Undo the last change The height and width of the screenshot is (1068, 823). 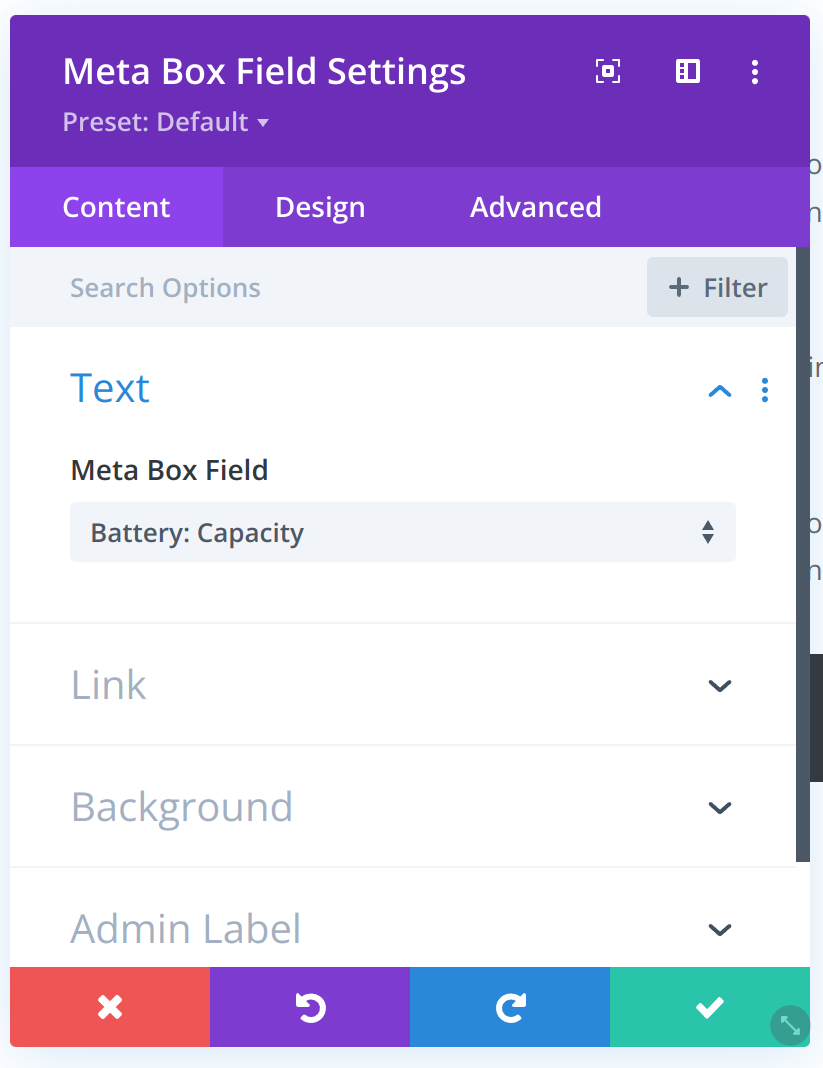[x=310, y=1007]
